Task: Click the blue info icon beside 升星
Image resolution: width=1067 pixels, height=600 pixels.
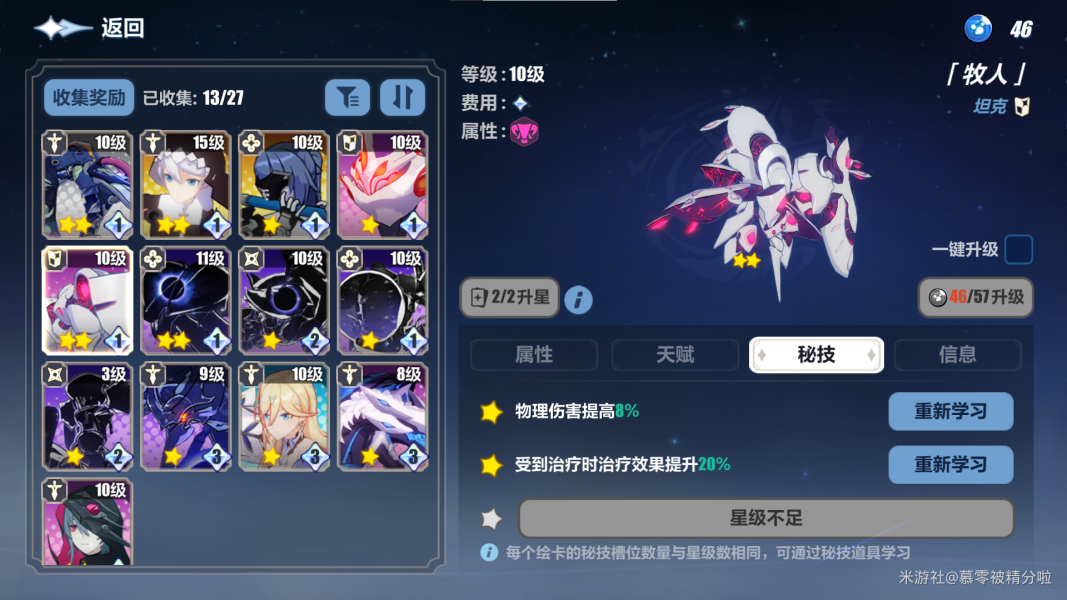Action: pyautogui.click(x=578, y=299)
